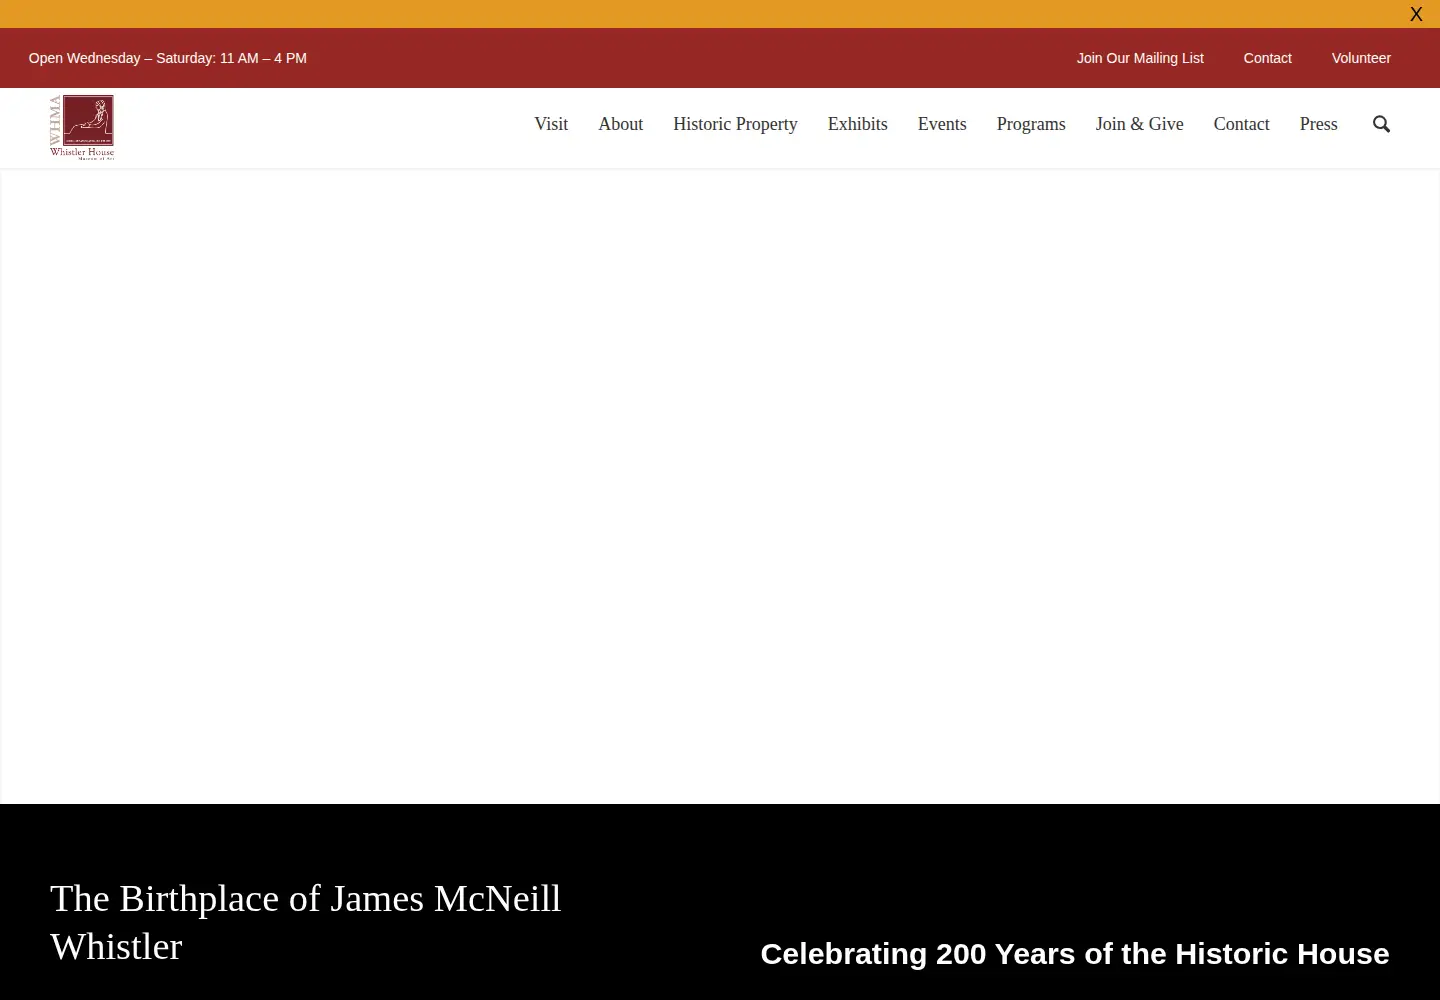The height and width of the screenshot is (1000, 1440).
Task: Open the Visit menu
Action: click(551, 124)
